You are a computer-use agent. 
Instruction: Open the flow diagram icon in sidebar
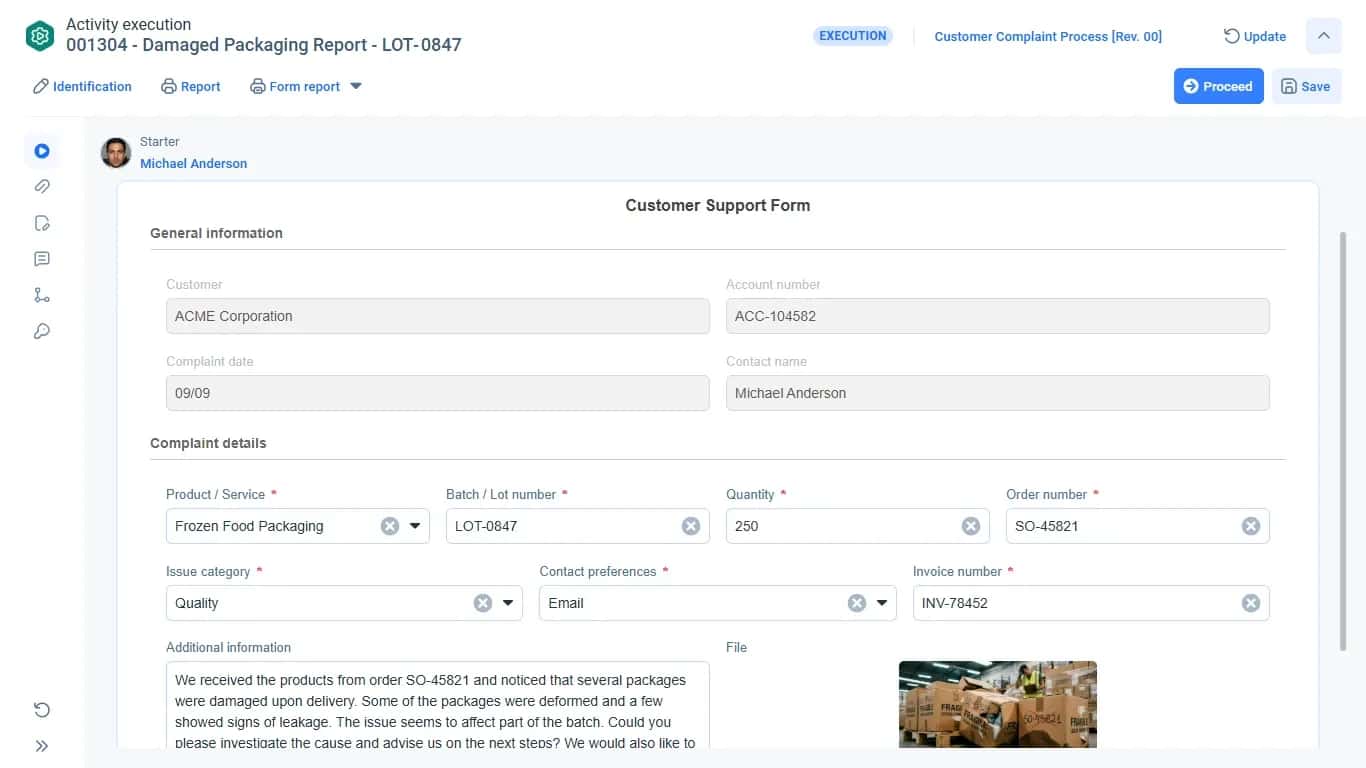pos(42,295)
